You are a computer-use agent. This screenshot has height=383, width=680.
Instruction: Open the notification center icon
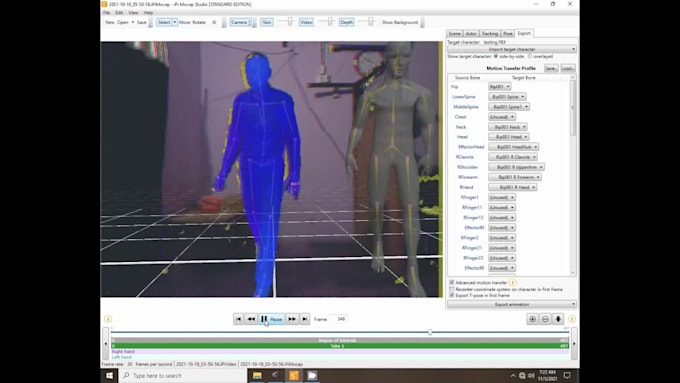[567, 376]
